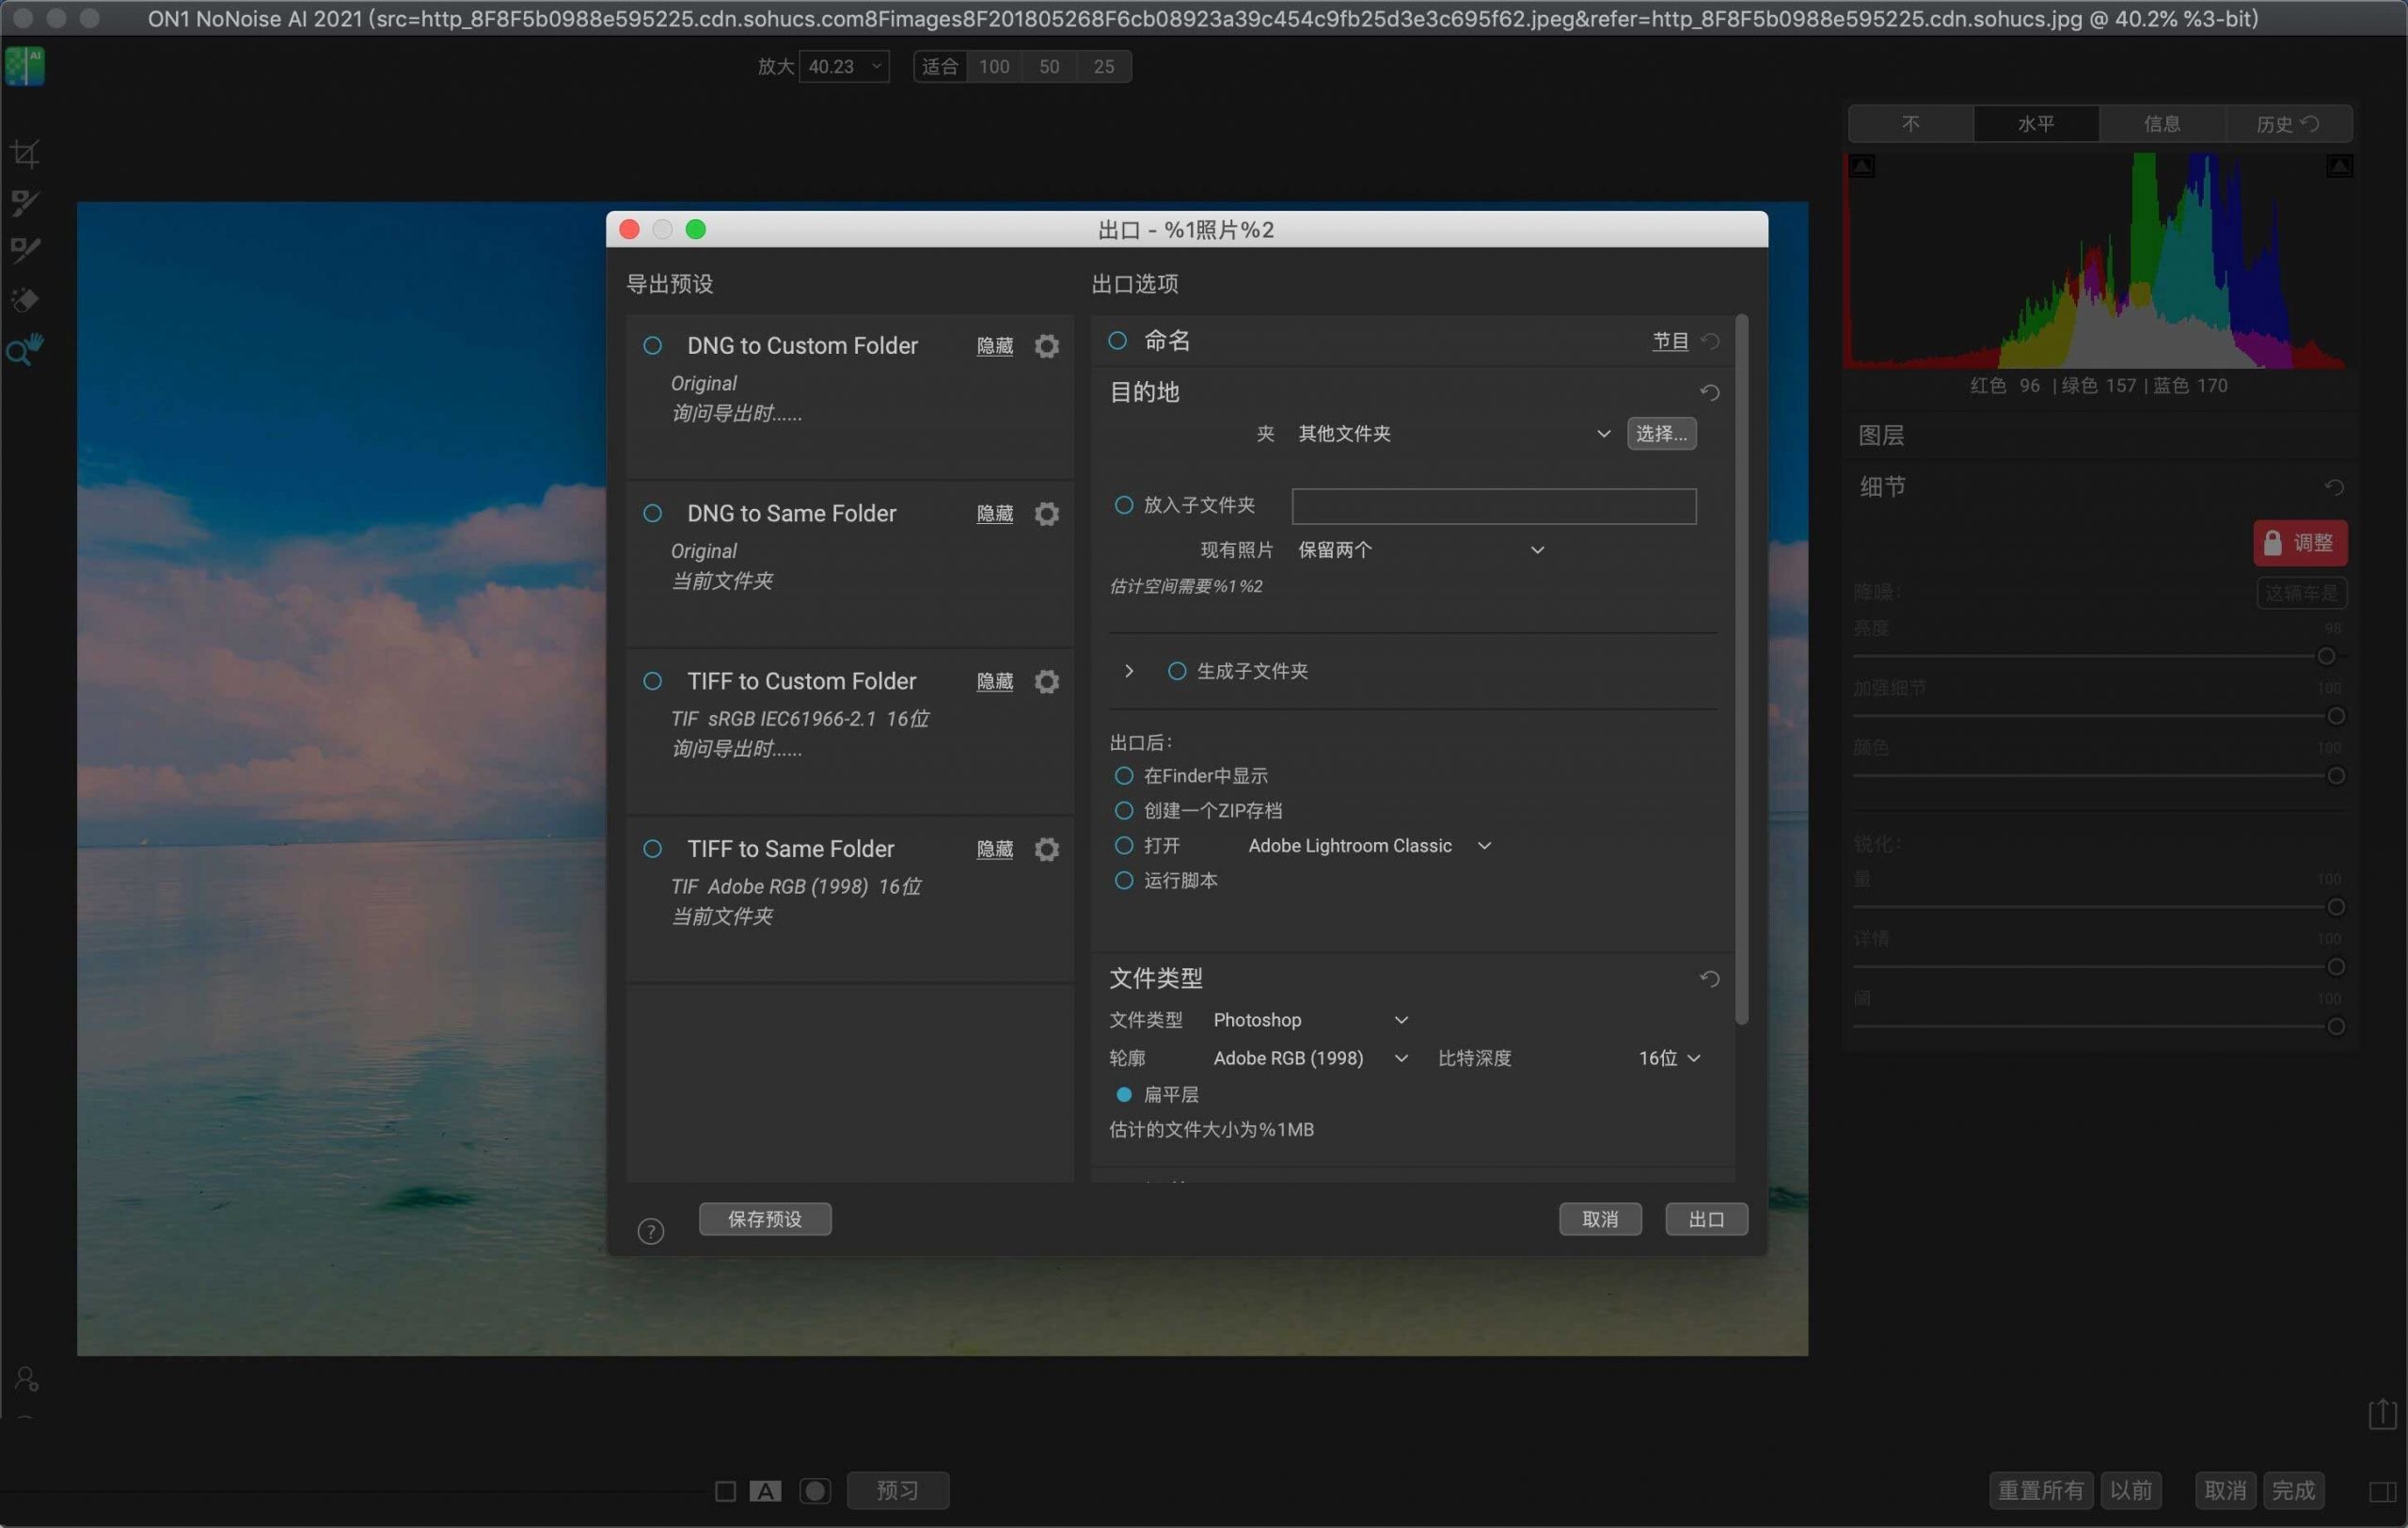The height and width of the screenshot is (1528, 2408).
Task: Reset the 文件类型 section with its arrow icon
Action: coord(1709,978)
